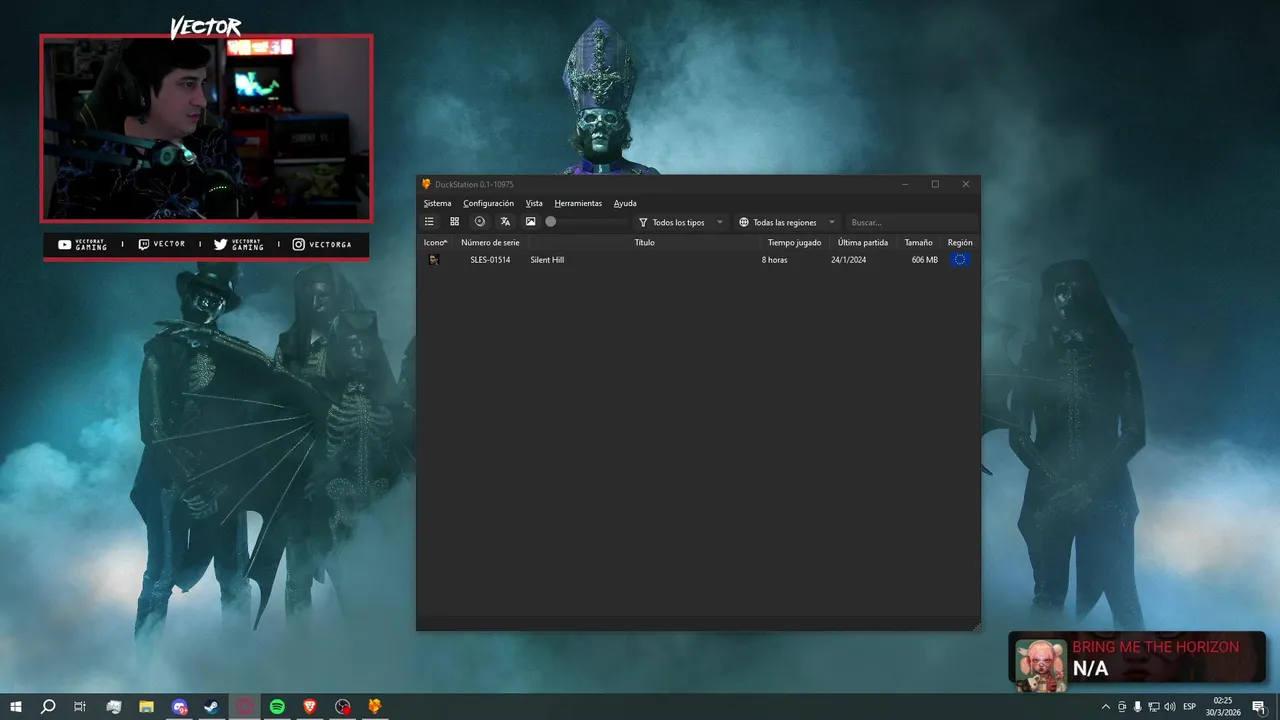Viewport: 1280px width, 720px height.
Task: Click the Silent Hill game icon thumbnail
Action: click(x=434, y=260)
